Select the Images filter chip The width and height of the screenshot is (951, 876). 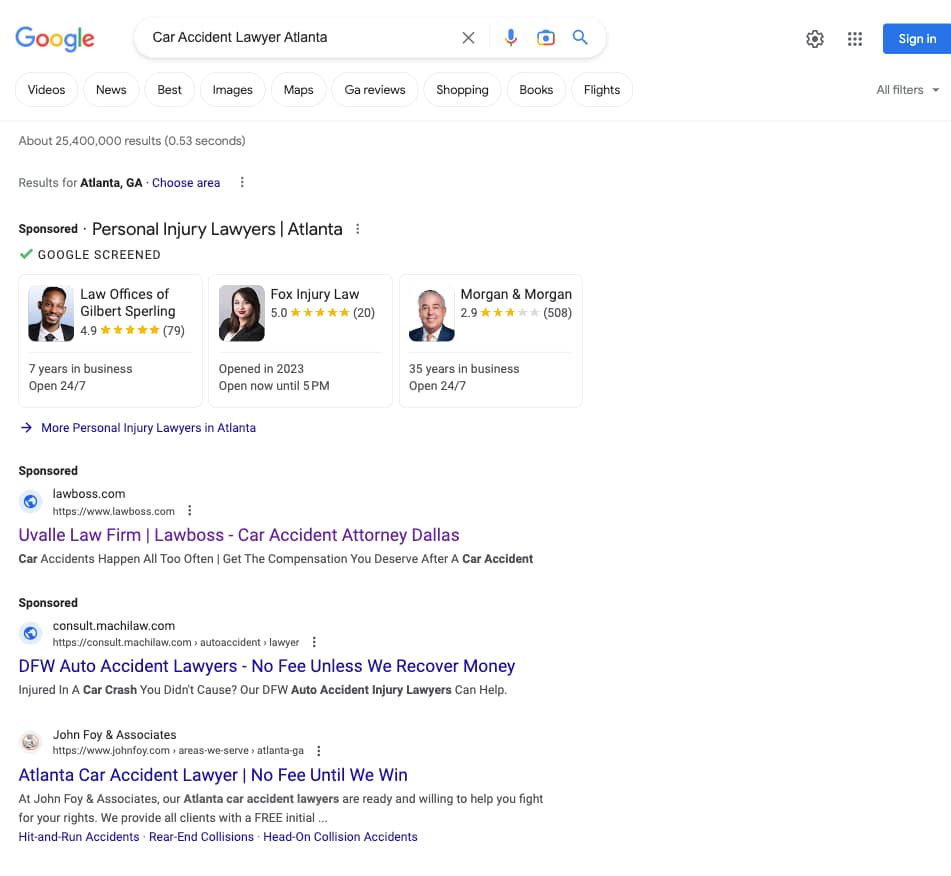click(x=232, y=90)
